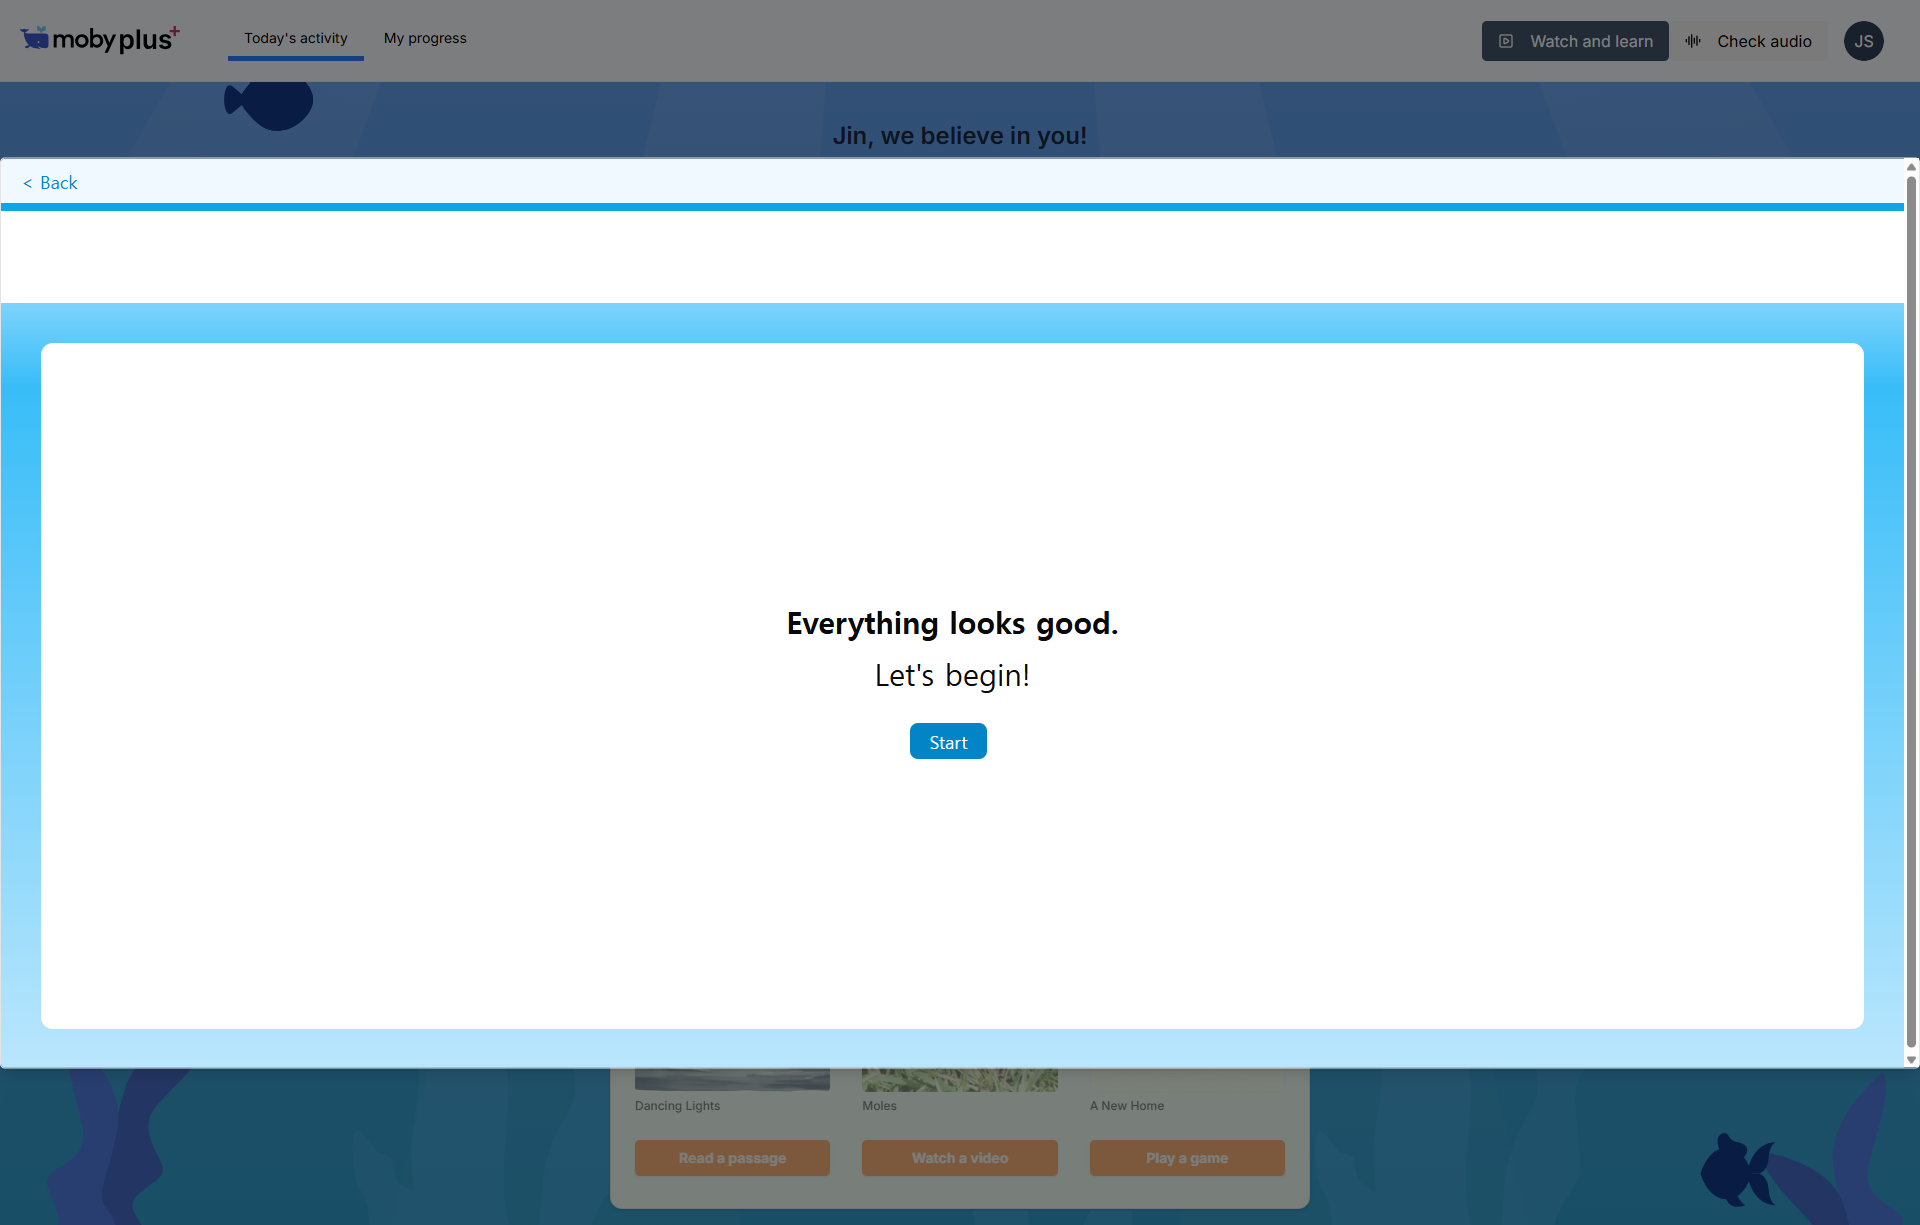Click the Check audio button
Image resolution: width=1920 pixels, height=1225 pixels.
[1751, 41]
